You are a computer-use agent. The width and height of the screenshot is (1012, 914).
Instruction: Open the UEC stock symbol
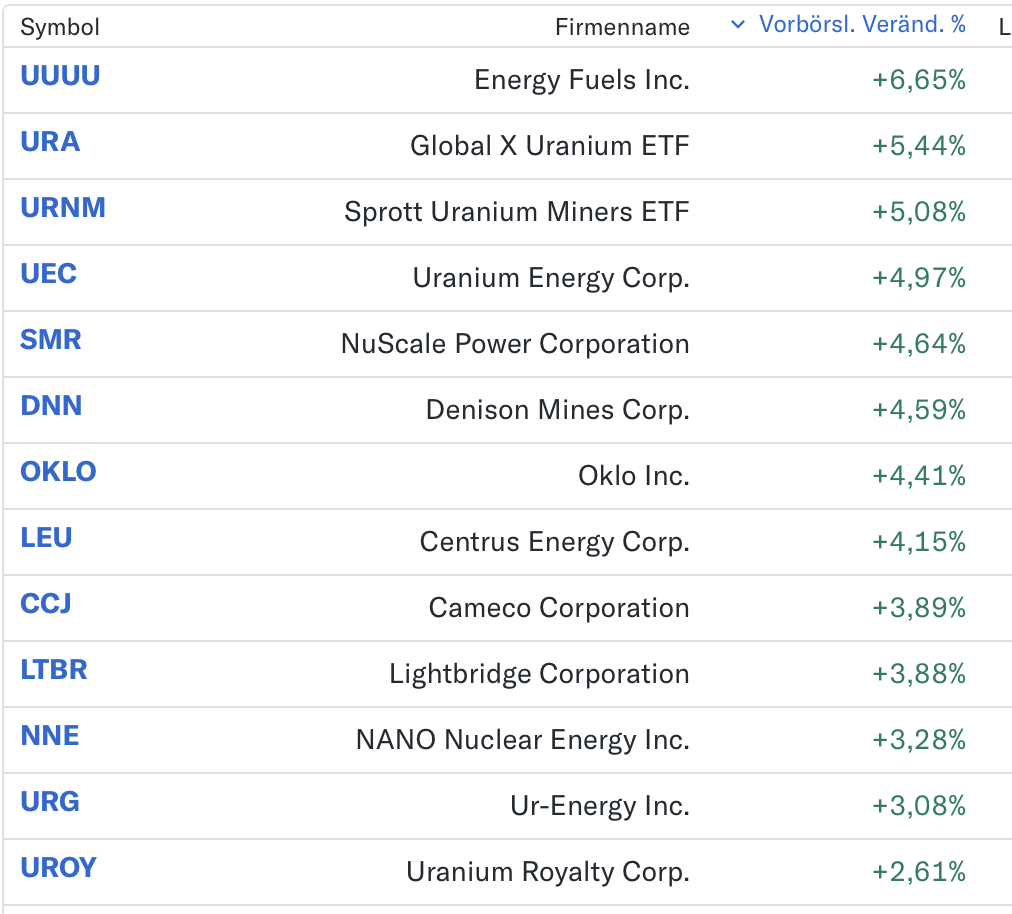pyautogui.click(x=48, y=274)
